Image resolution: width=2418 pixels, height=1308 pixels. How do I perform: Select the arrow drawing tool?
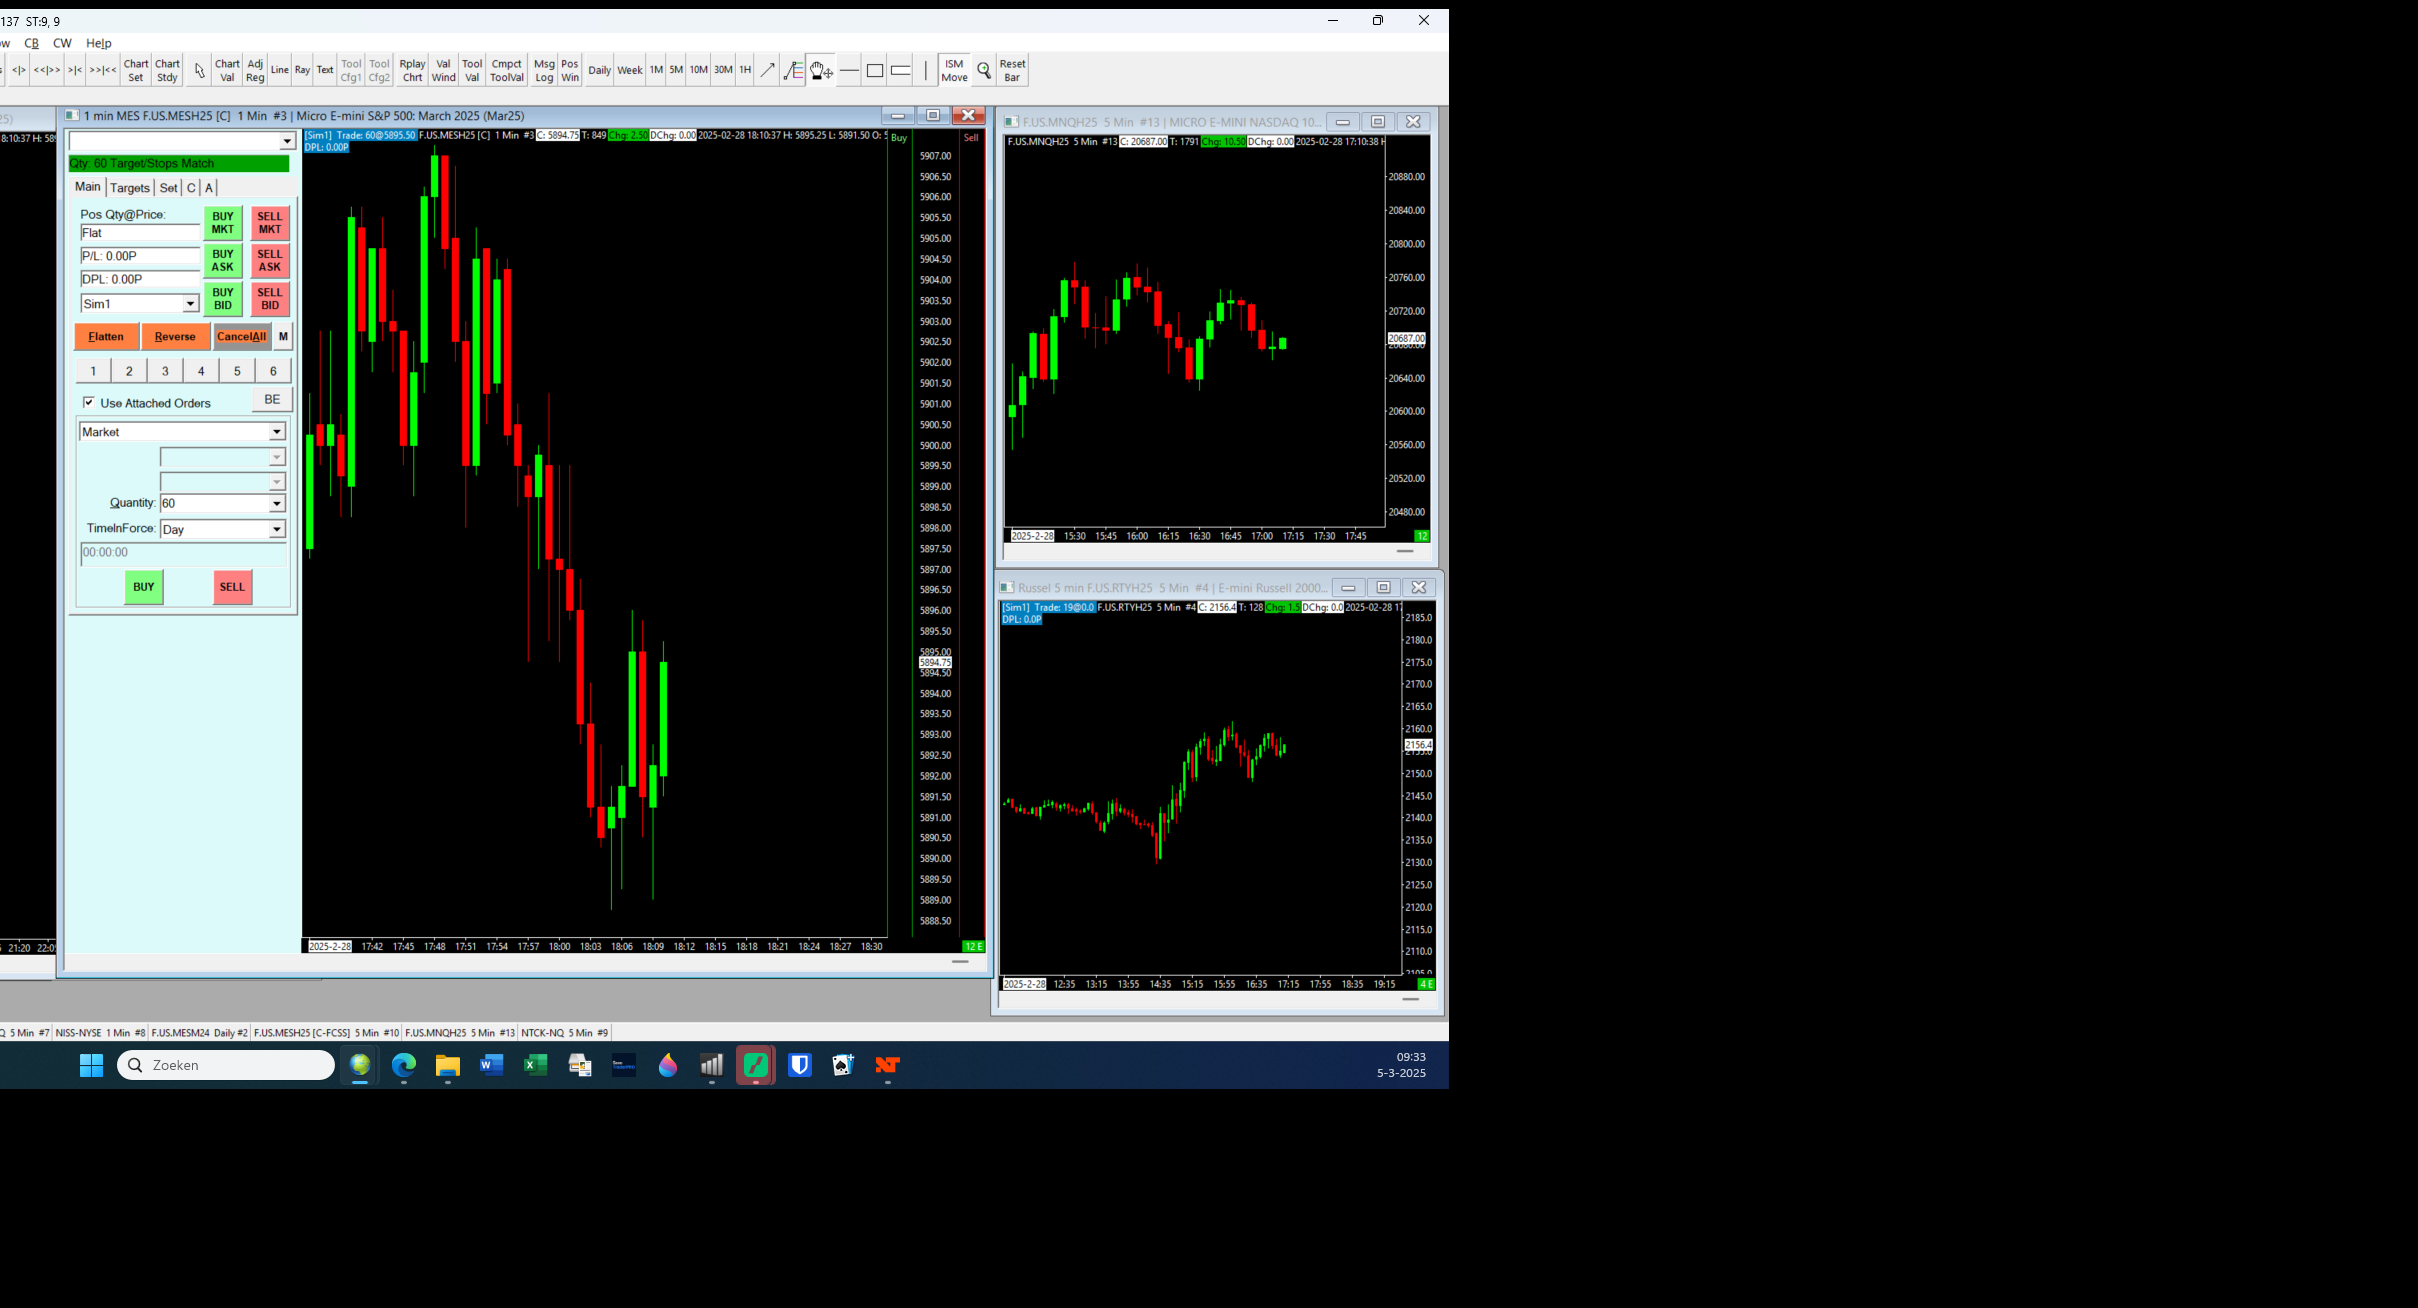767,70
